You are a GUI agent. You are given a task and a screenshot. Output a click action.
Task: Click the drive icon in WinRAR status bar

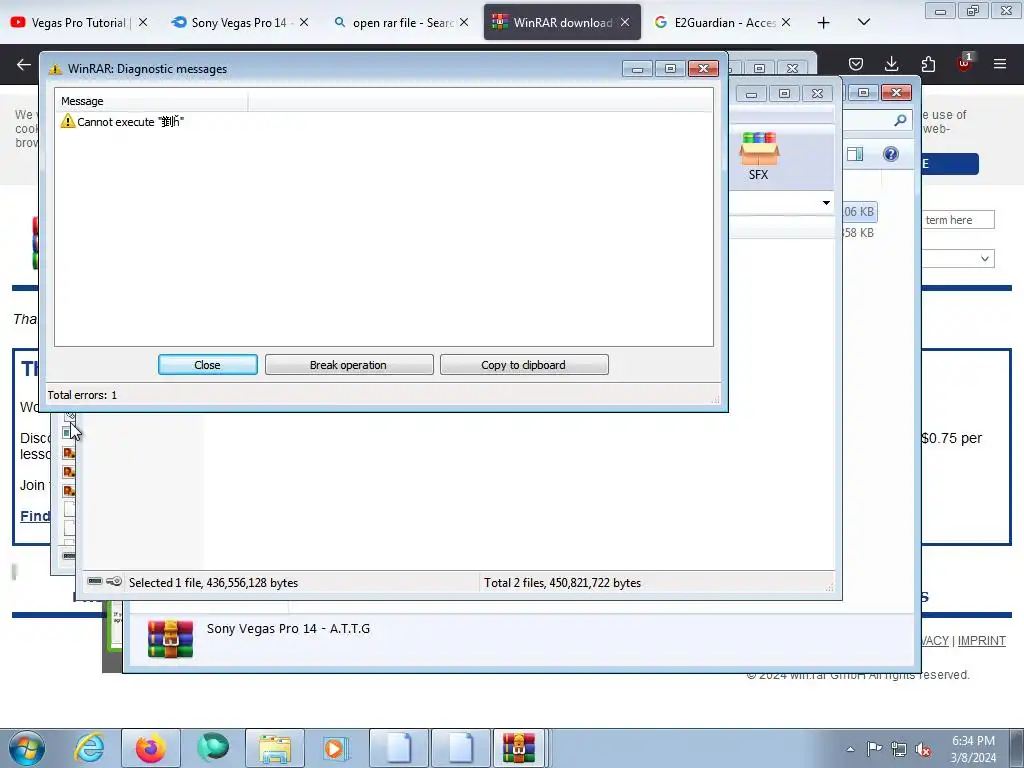(95, 581)
